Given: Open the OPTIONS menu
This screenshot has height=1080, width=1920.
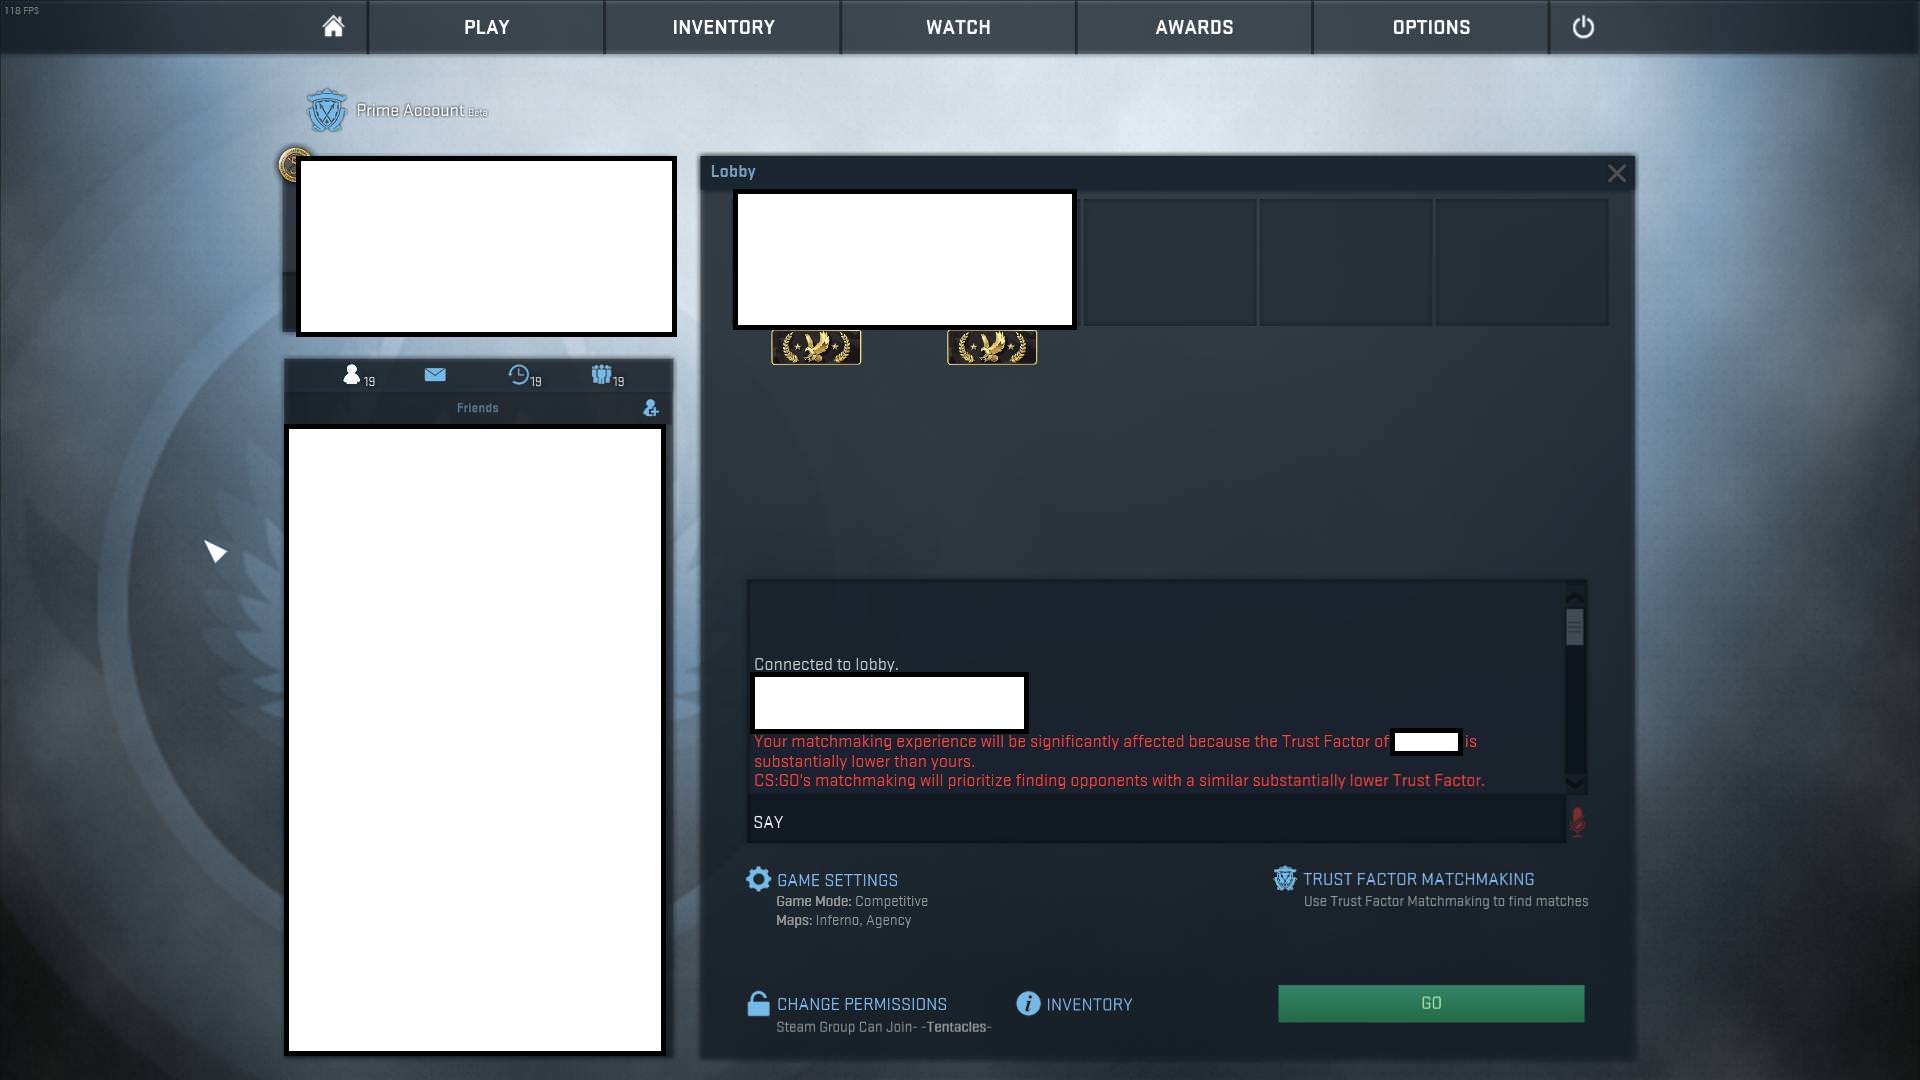Looking at the screenshot, I should [x=1431, y=27].
